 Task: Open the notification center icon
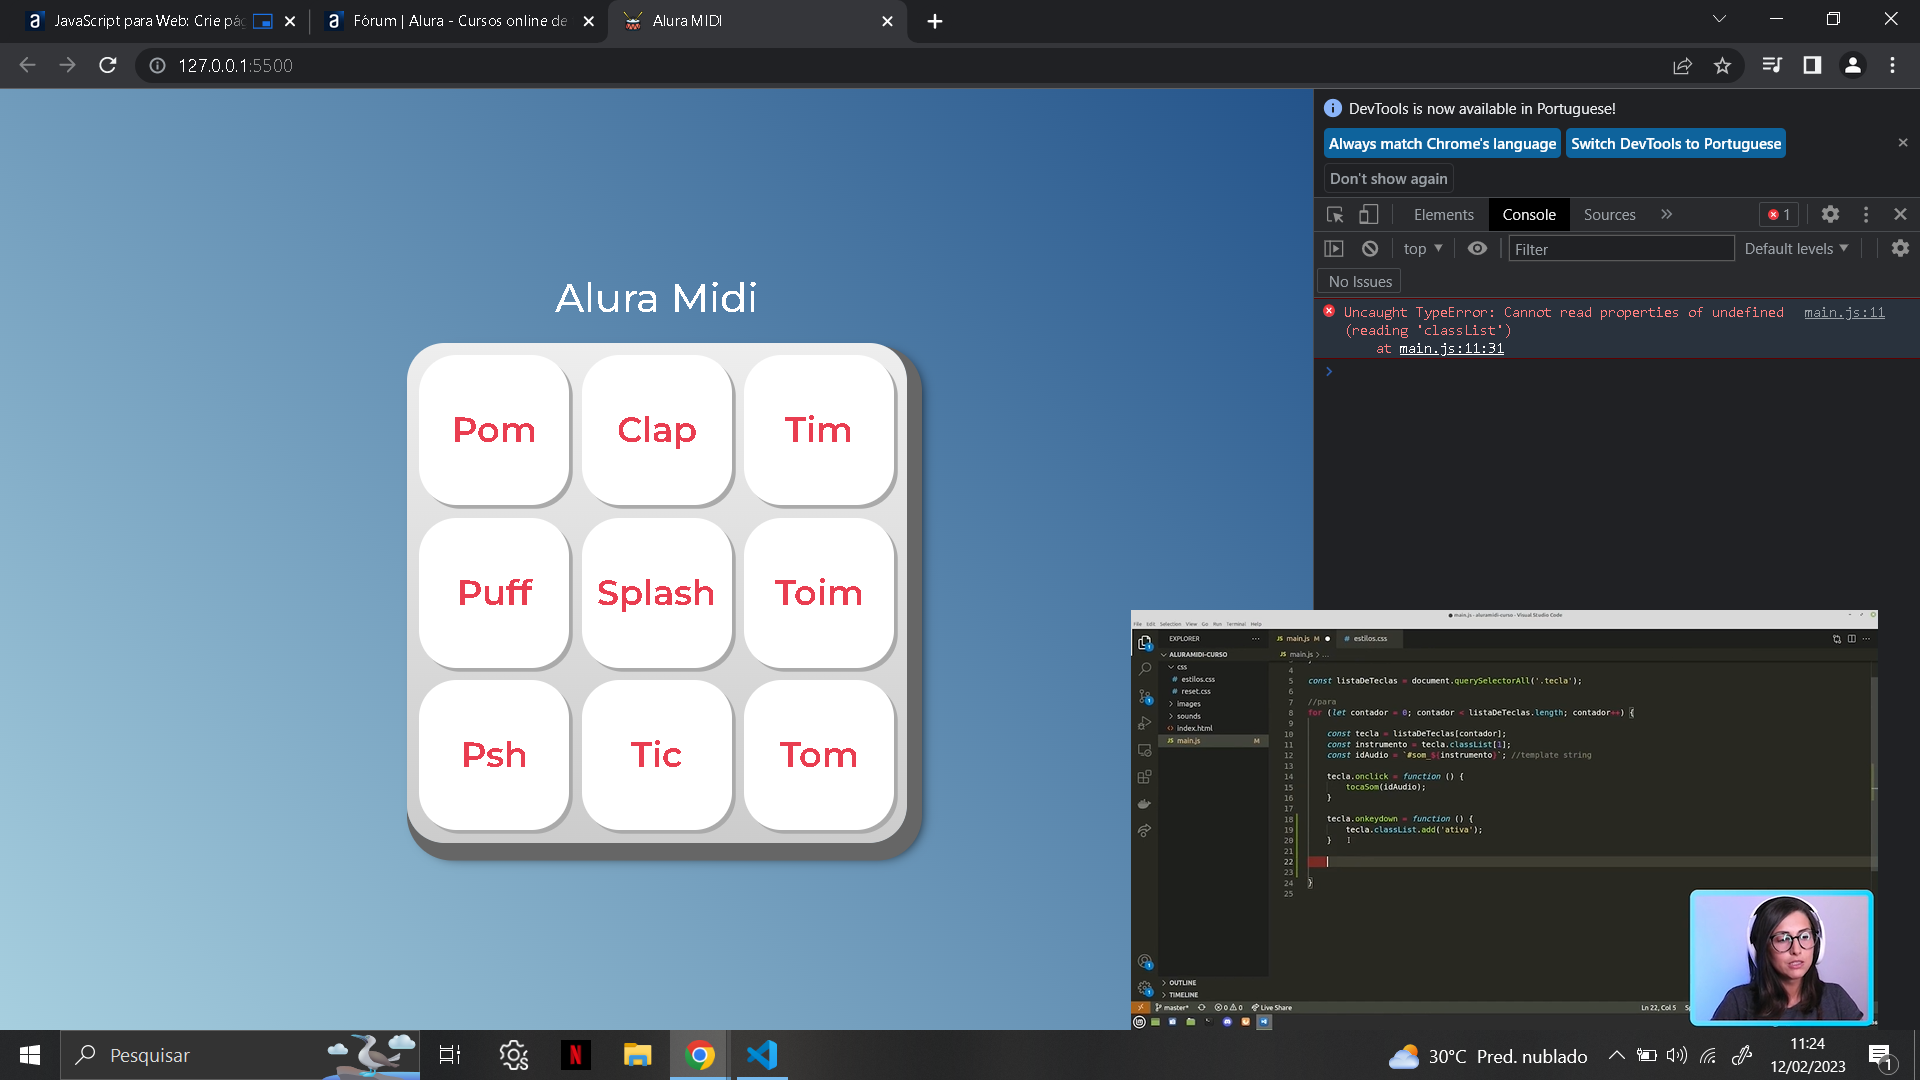[x=1880, y=1056]
